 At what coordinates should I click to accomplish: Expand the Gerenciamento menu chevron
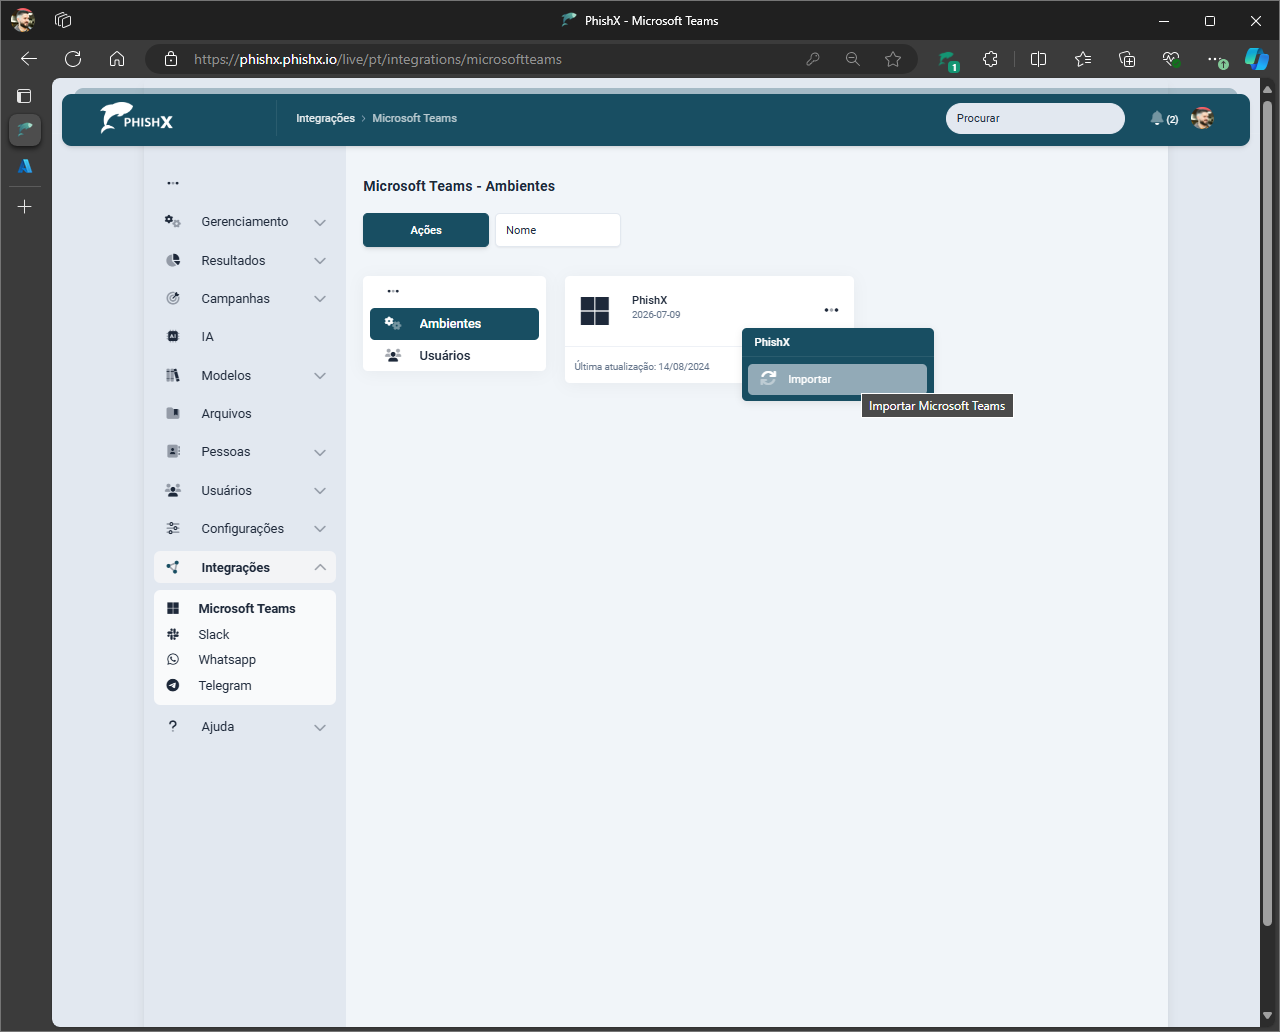(x=320, y=222)
